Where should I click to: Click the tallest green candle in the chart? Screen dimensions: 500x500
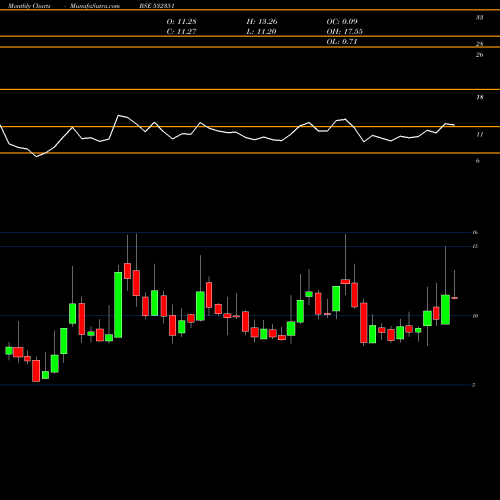(x=118, y=305)
